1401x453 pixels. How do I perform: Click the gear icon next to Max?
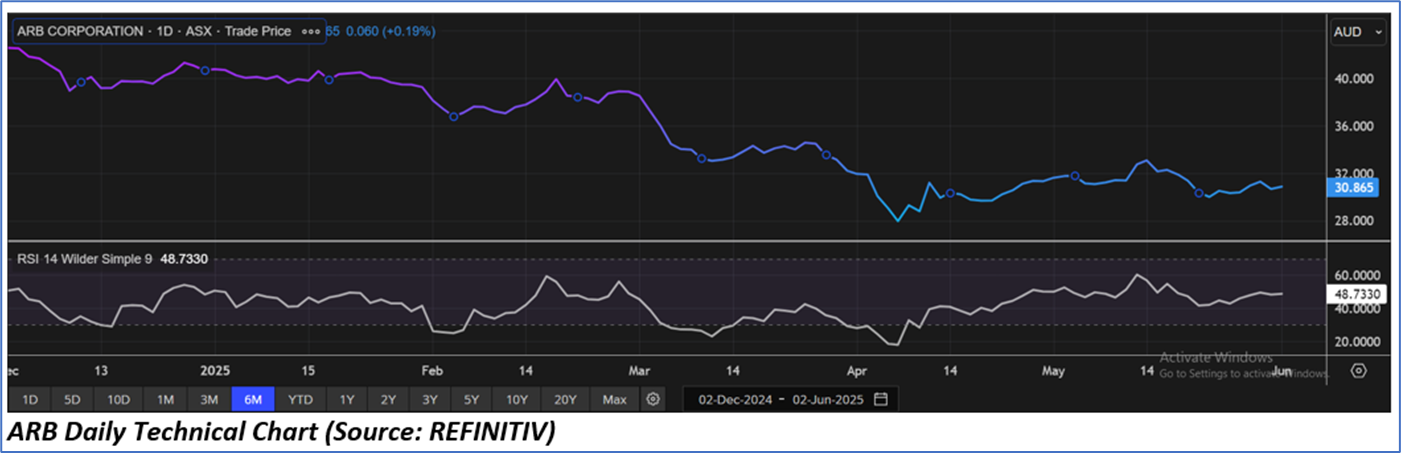[653, 400]
